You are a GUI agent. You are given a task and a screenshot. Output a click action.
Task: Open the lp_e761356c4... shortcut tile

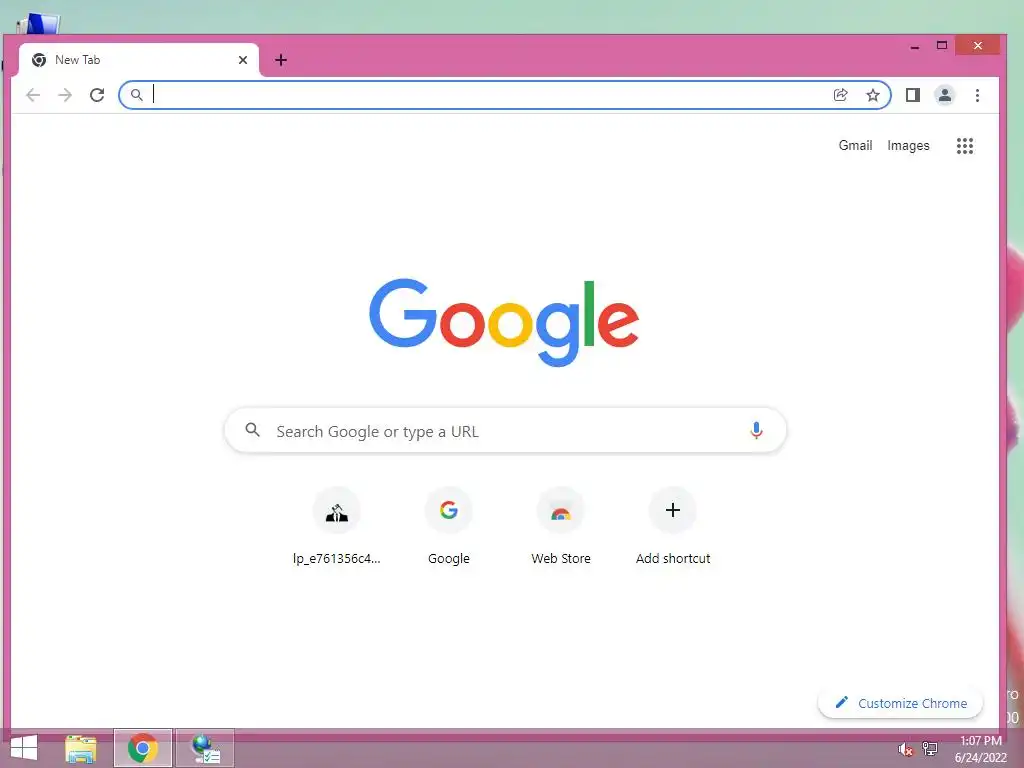(x=336, y=526)
